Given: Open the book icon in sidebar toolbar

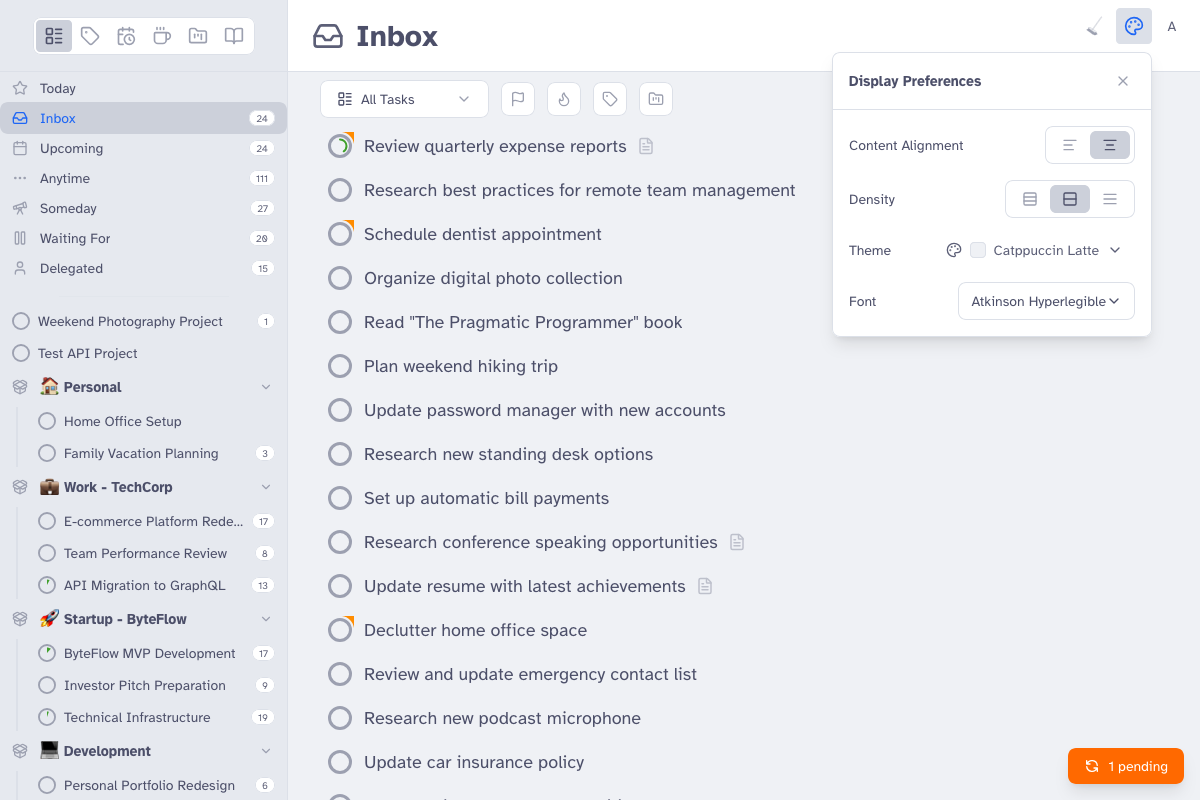Looking at the screenshot, I should (x=234, y=36).
